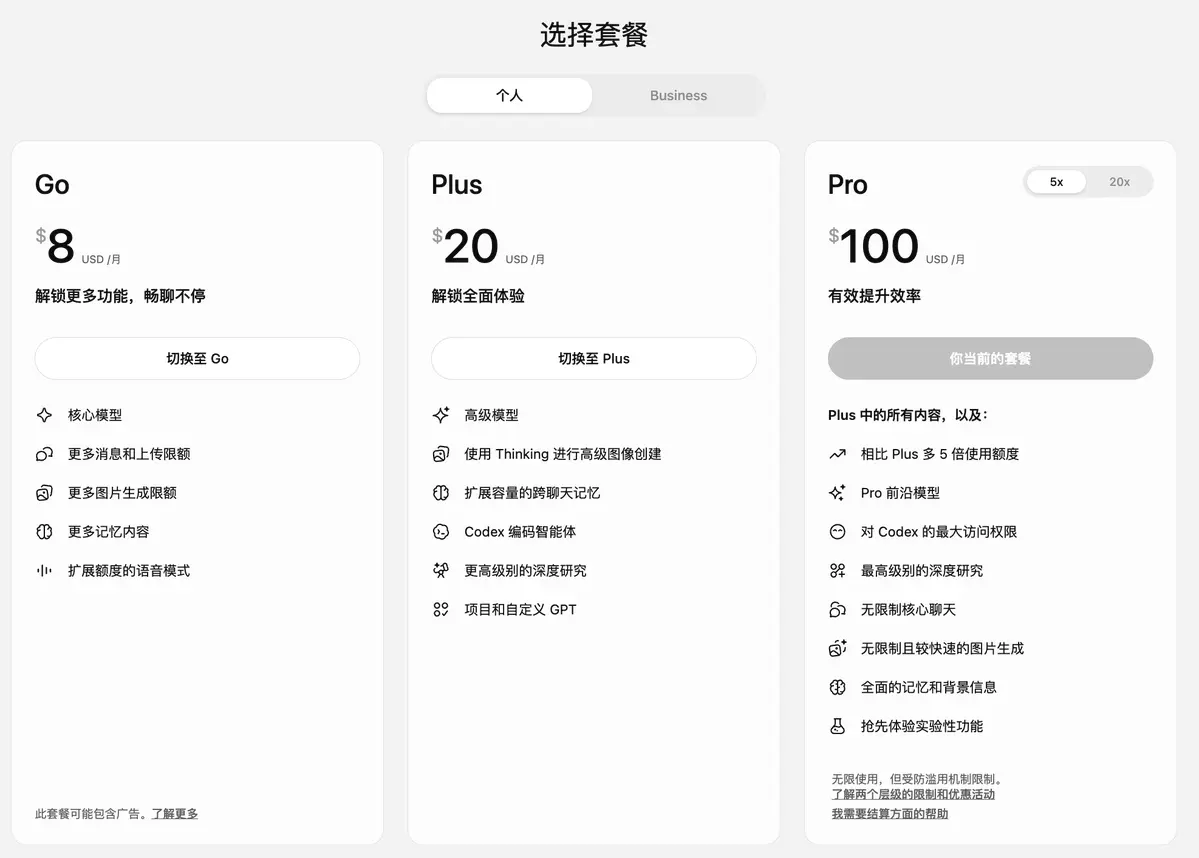Click the Pro plan title

(847, 185)
